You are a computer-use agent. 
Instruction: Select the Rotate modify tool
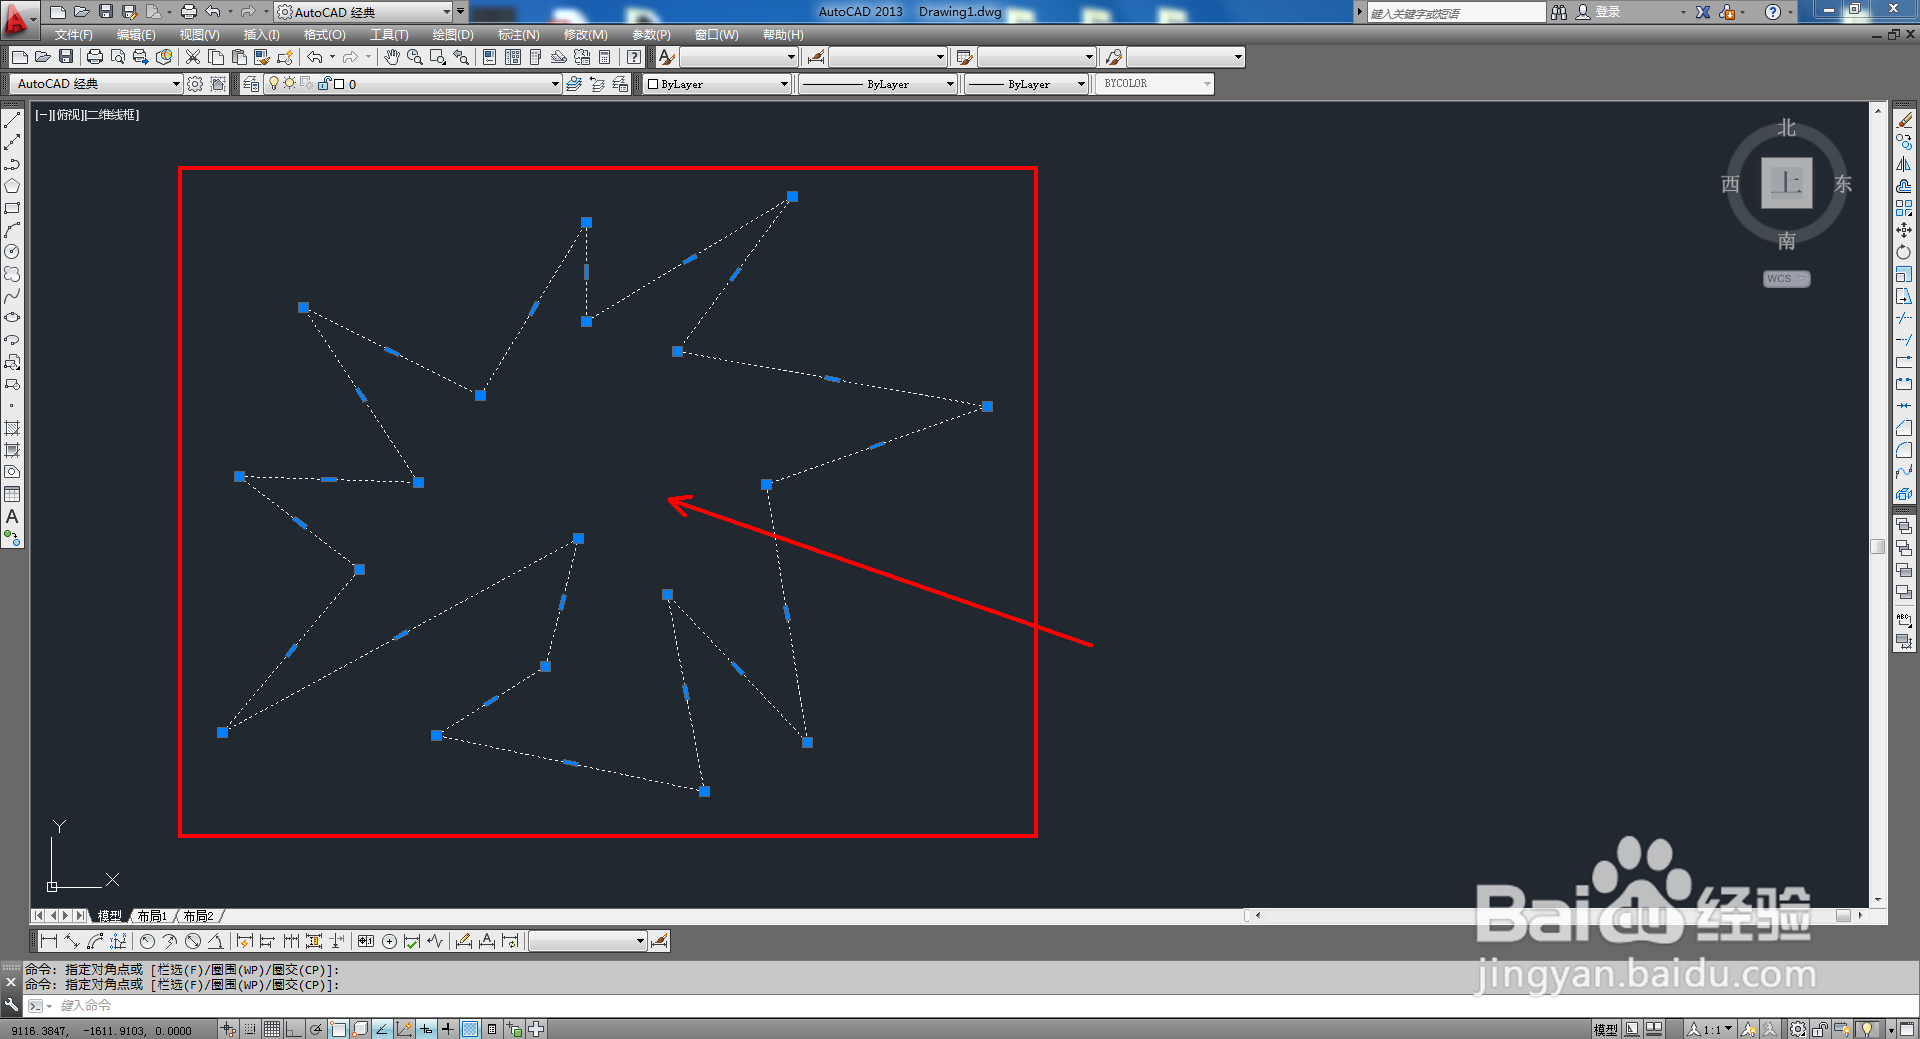point(1904,252)
